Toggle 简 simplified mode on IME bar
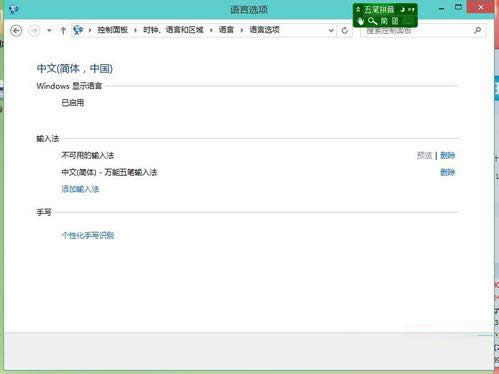This screenshot has height=374, width=499. (384, 21)
